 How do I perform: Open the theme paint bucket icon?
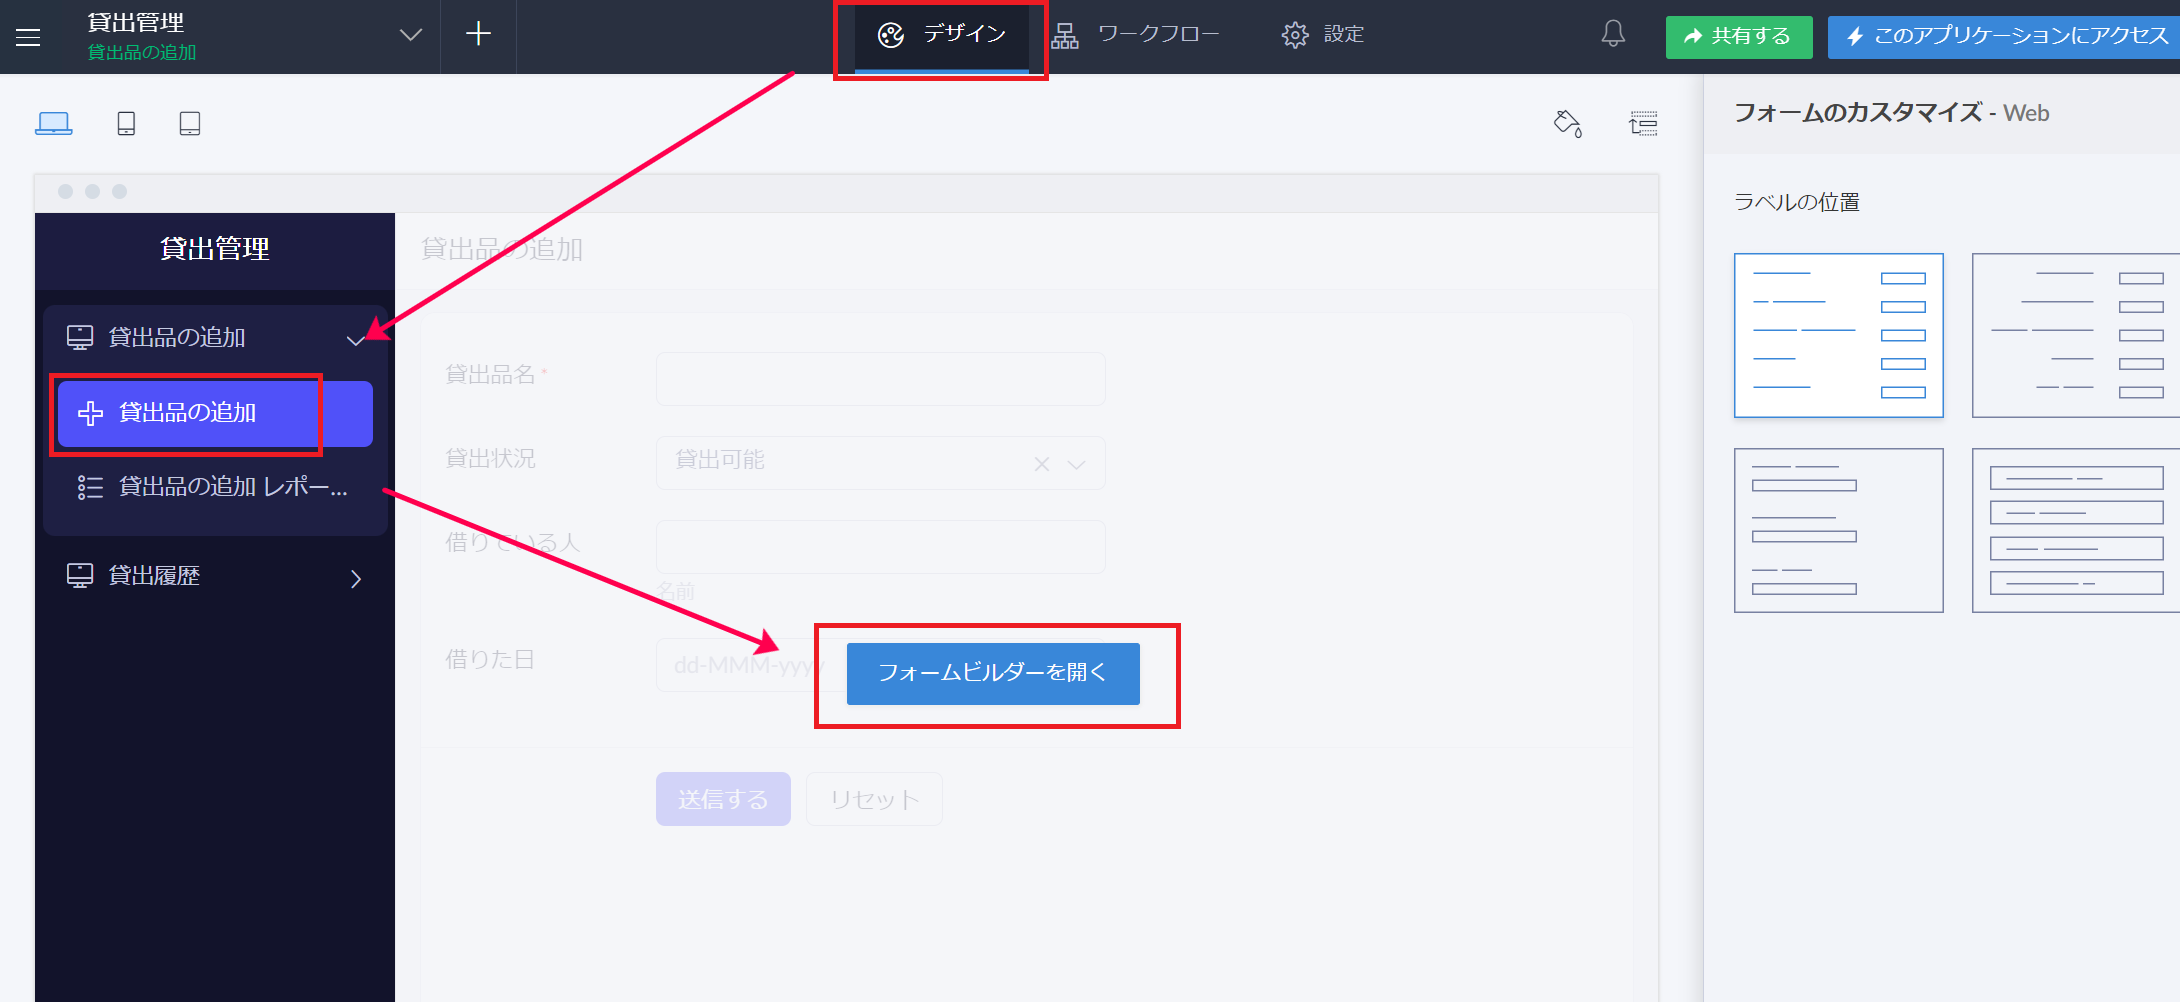coord(1567,123)
